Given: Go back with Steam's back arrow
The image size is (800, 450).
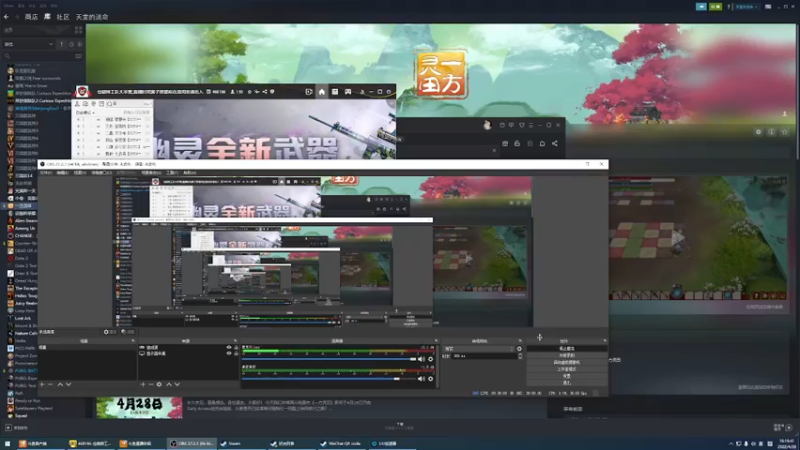Looking at the screenshot, I should point(6,17).
